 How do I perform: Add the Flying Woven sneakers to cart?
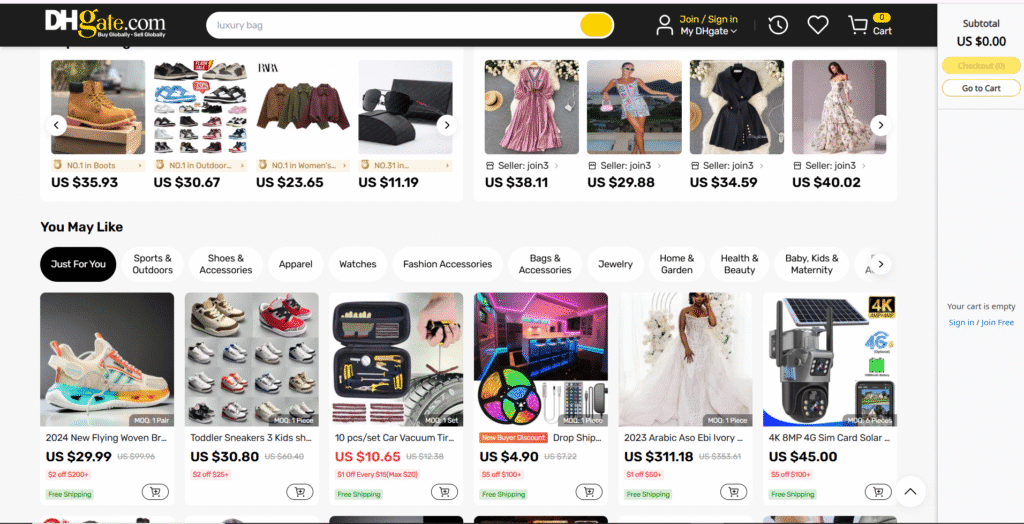coord(155,492)
